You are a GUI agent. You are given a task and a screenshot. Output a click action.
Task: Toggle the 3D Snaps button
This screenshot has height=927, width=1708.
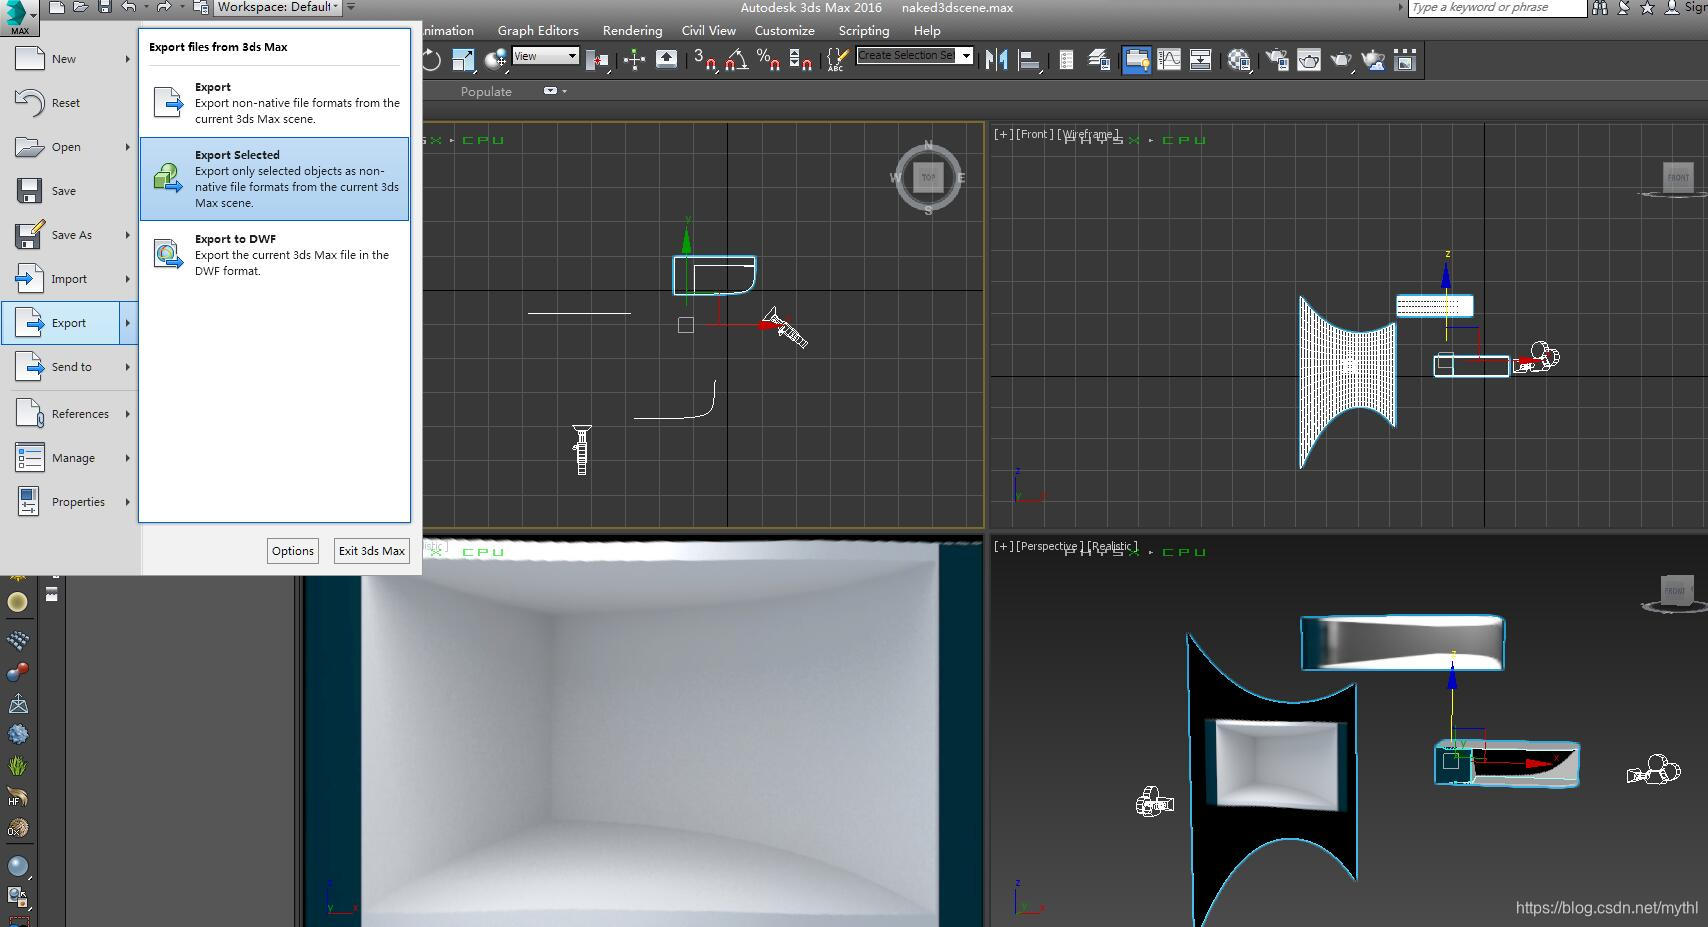(705, 60)
